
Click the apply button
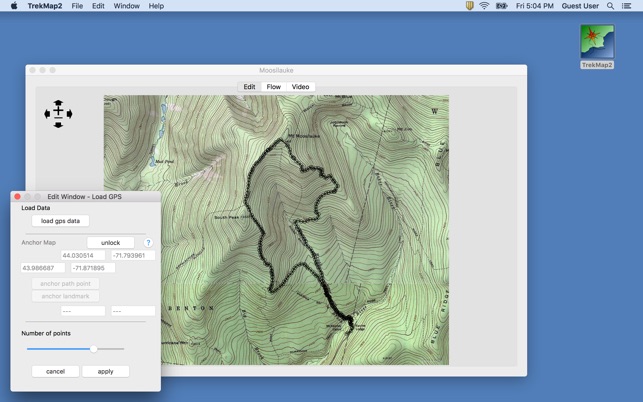[105, 371]
